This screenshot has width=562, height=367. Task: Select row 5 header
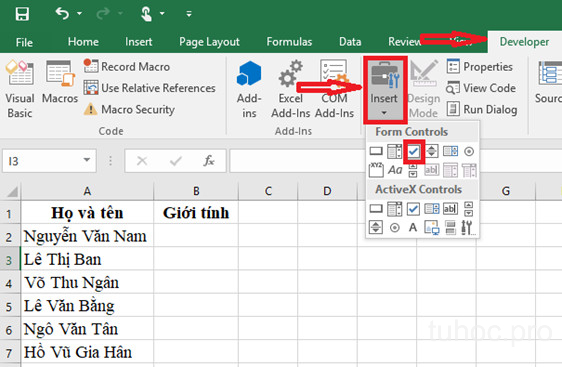coord(9,306)
